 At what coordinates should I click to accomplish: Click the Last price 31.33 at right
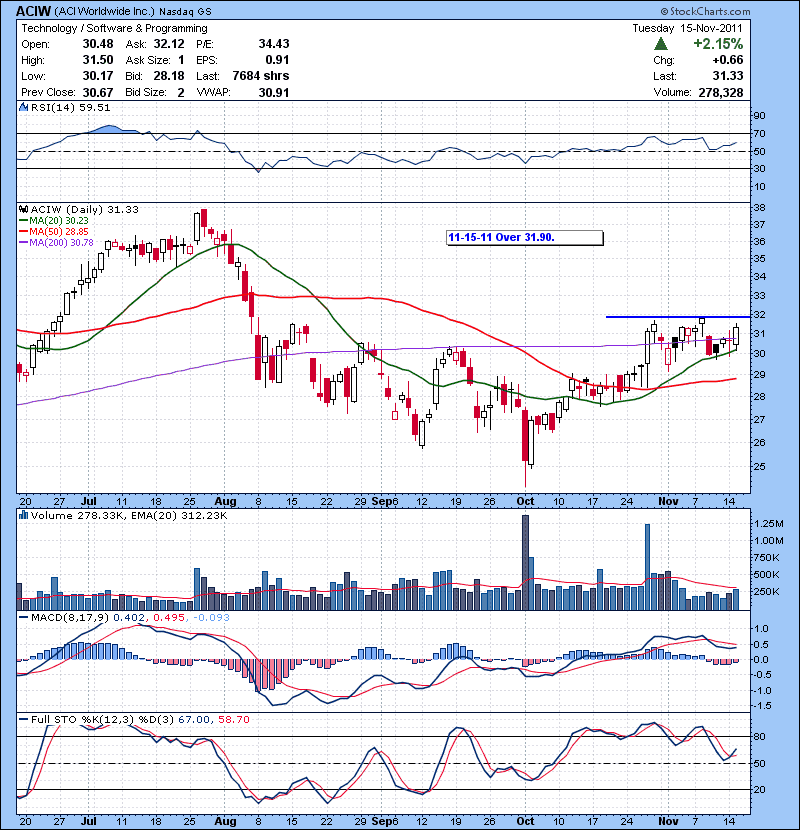coord(727,76)
